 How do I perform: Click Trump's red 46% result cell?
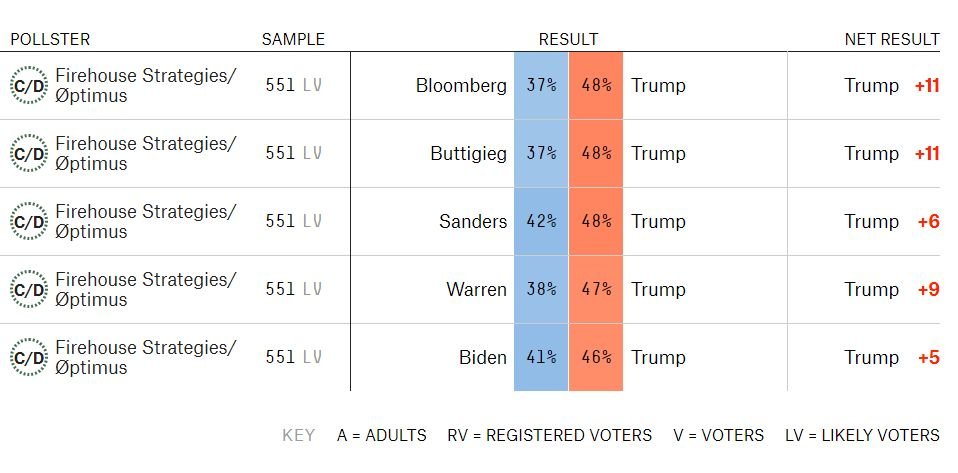[596, 358]
